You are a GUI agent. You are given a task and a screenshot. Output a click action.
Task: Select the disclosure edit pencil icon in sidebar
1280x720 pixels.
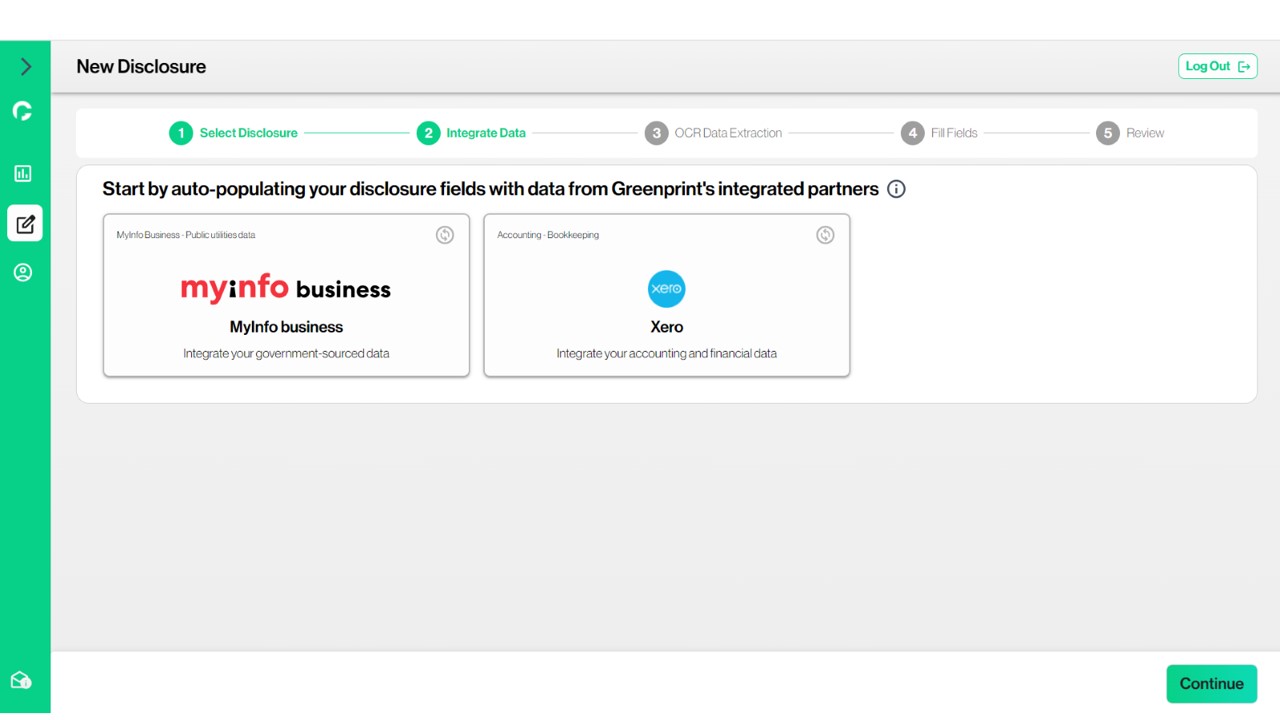pyautogui.click(x=25, y=223)
